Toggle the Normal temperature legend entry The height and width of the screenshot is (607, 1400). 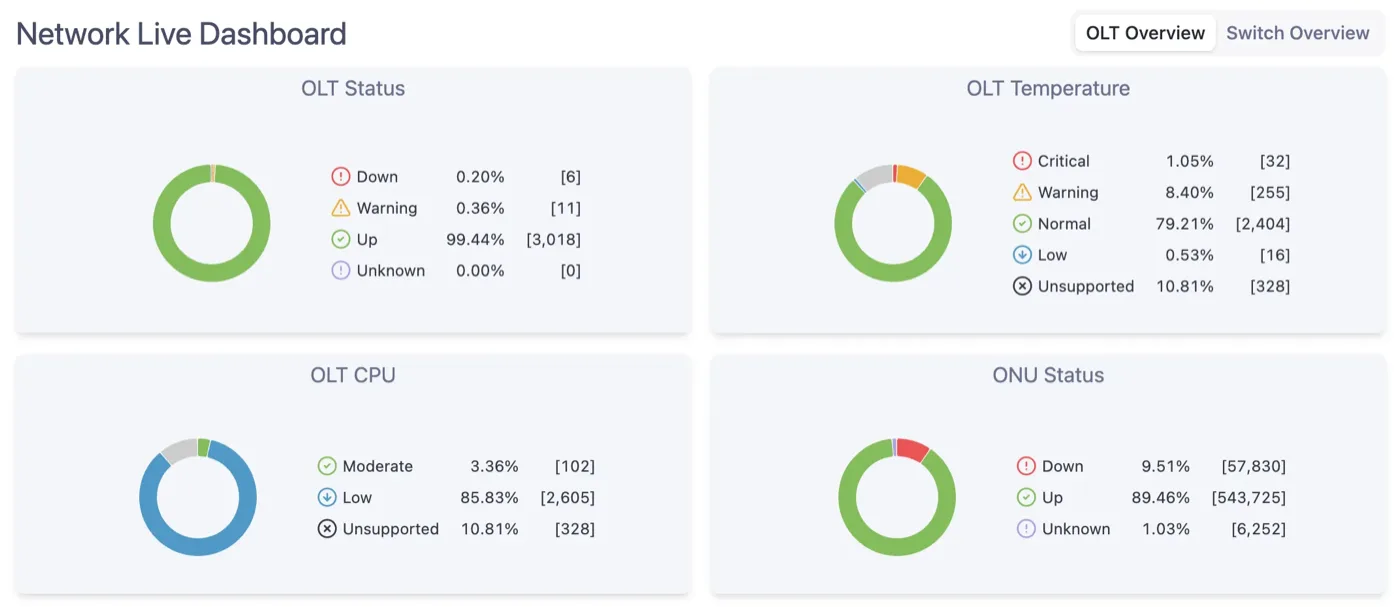coord(1064,223)
